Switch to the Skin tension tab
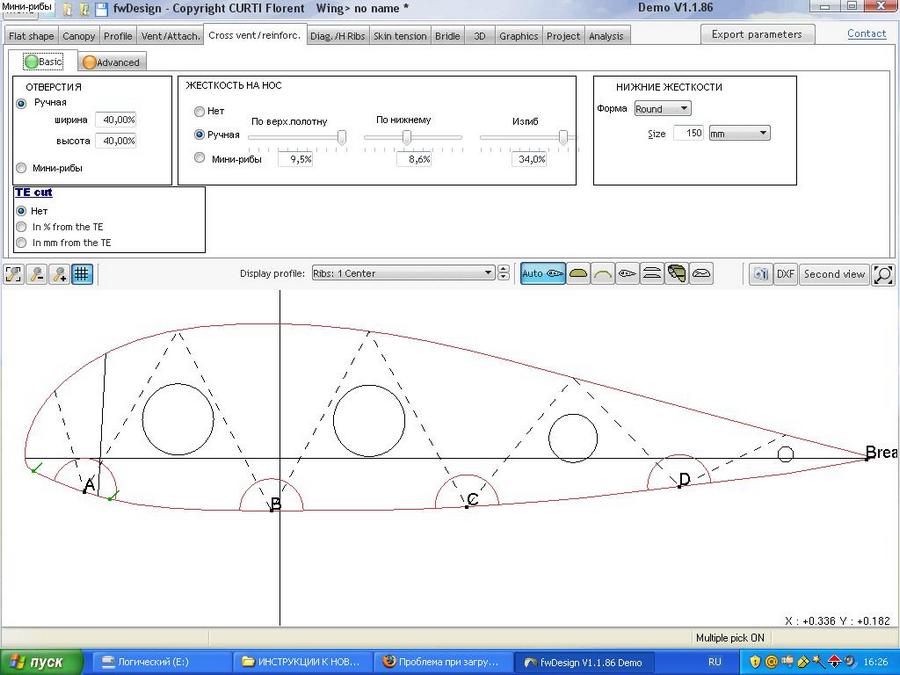 [x=400, y=36]
